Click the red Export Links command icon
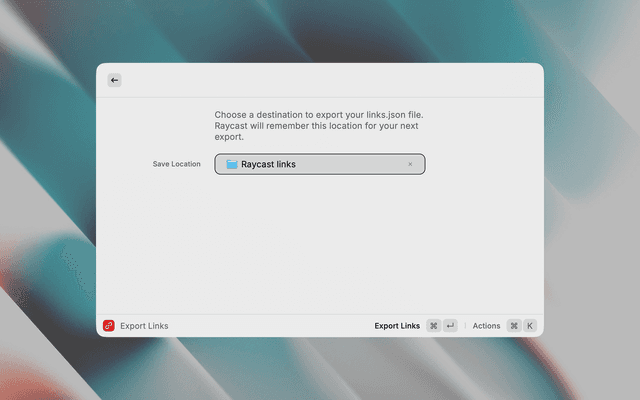Screen dimensions: 640x400 coord(109,326)
